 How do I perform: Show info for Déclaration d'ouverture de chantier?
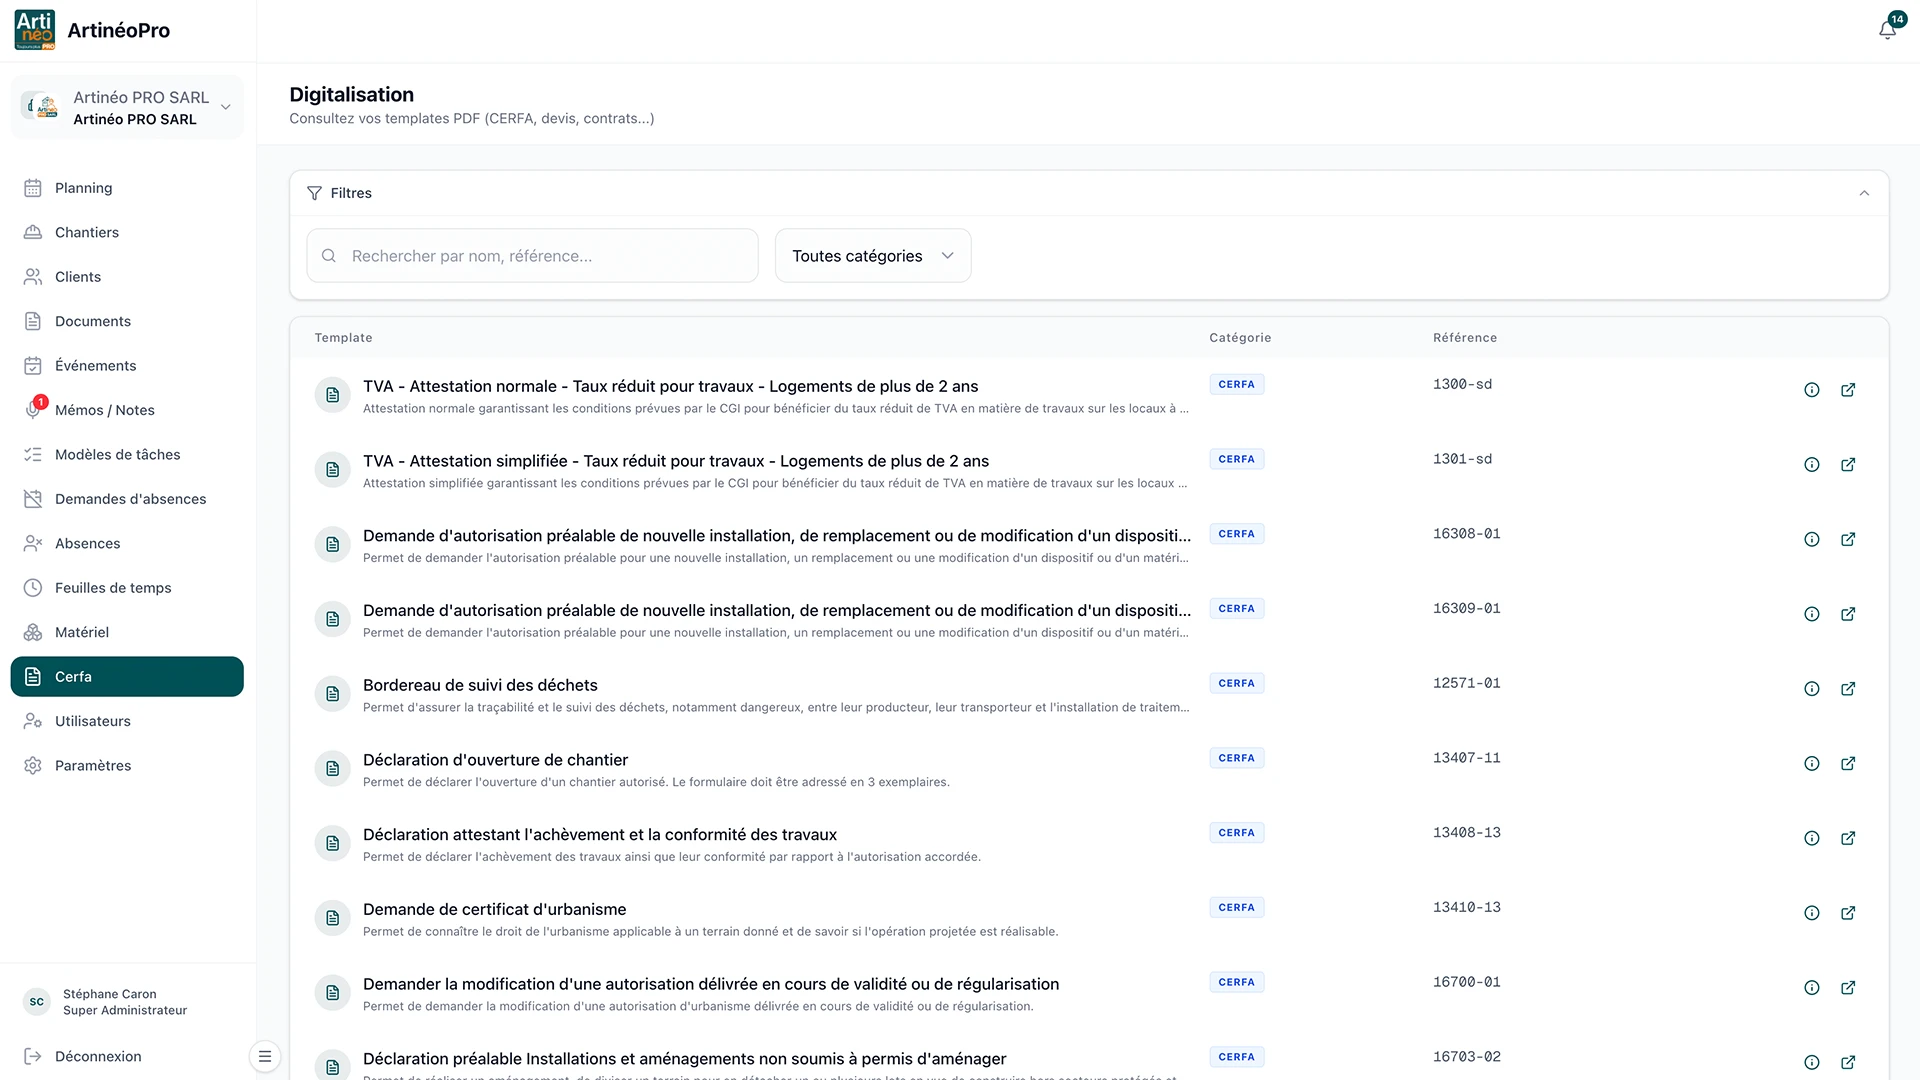[x=1811, y=764]
